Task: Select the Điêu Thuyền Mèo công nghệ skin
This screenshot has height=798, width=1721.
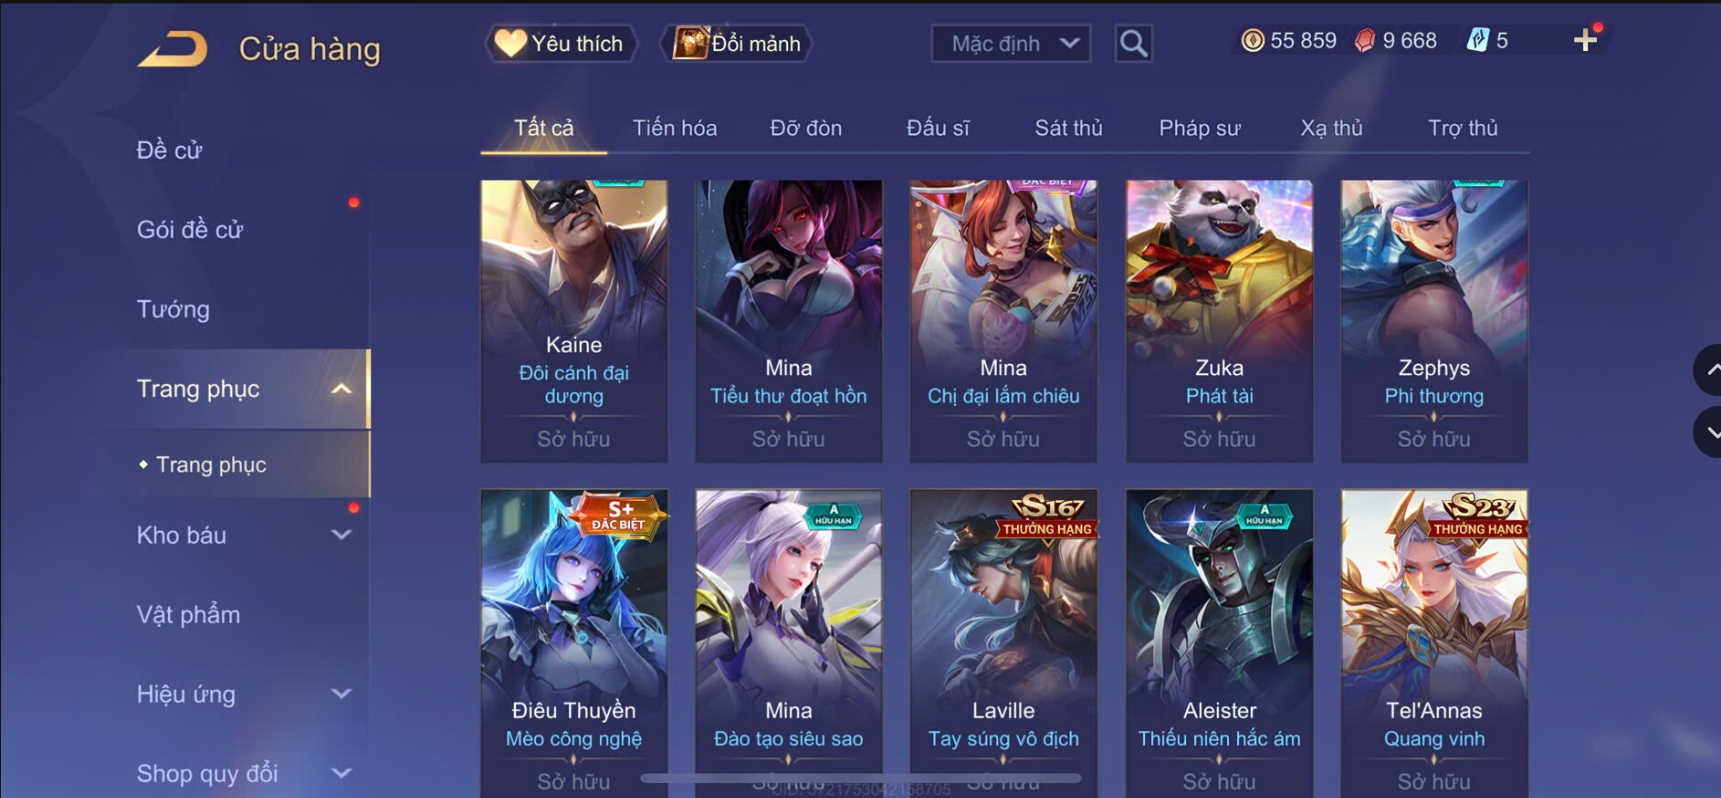Action: pyautogui.click(x=574, y=642)
